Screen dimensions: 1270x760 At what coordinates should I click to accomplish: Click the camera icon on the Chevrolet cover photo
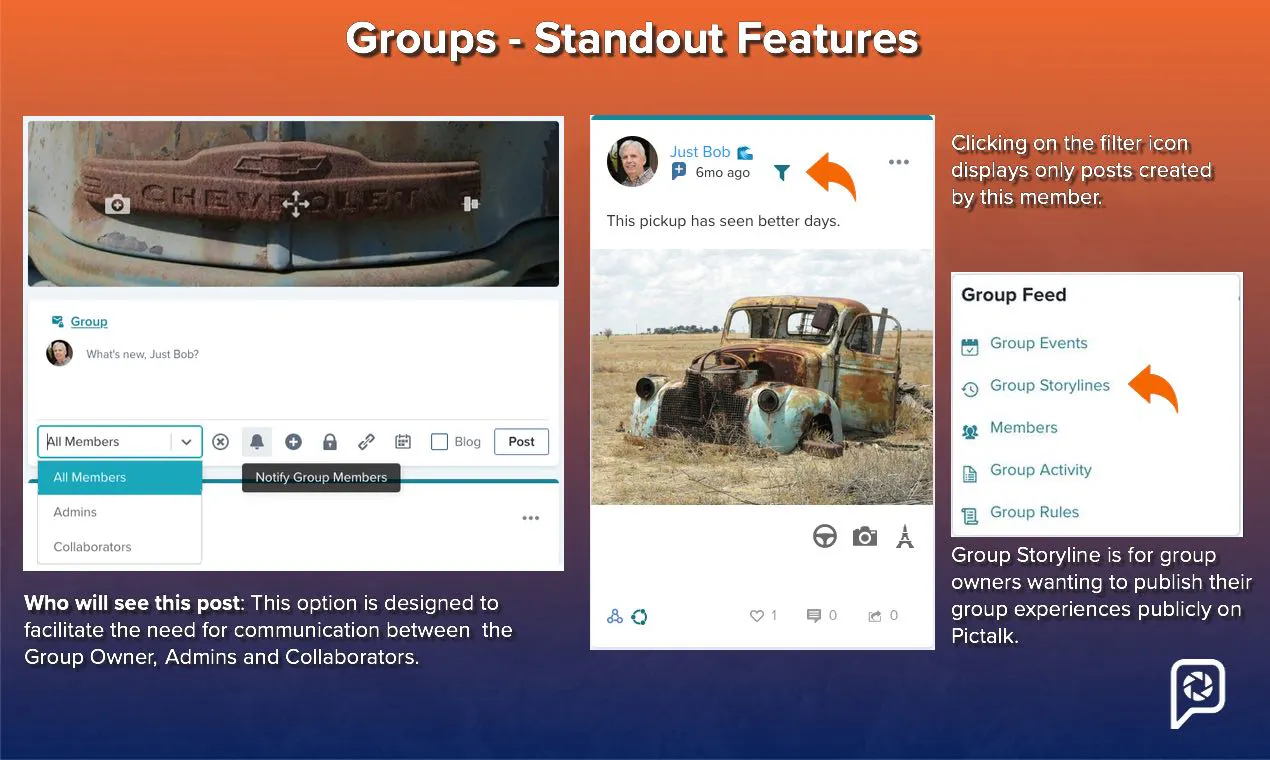(117, 204)
